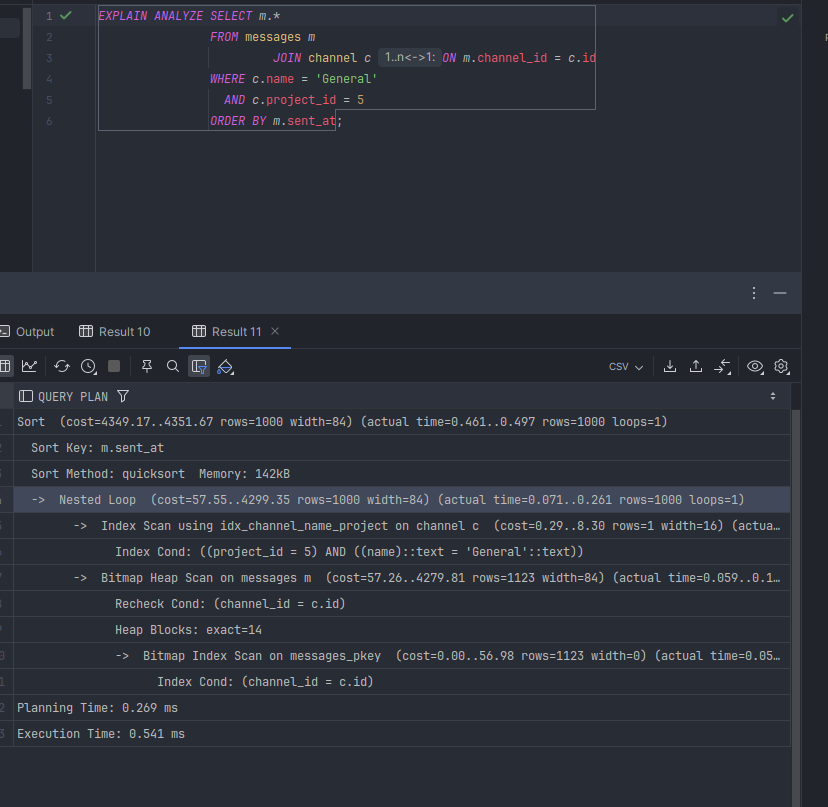
Task: Open the panel's three-dot options menu
Action: tap(754, 293)
